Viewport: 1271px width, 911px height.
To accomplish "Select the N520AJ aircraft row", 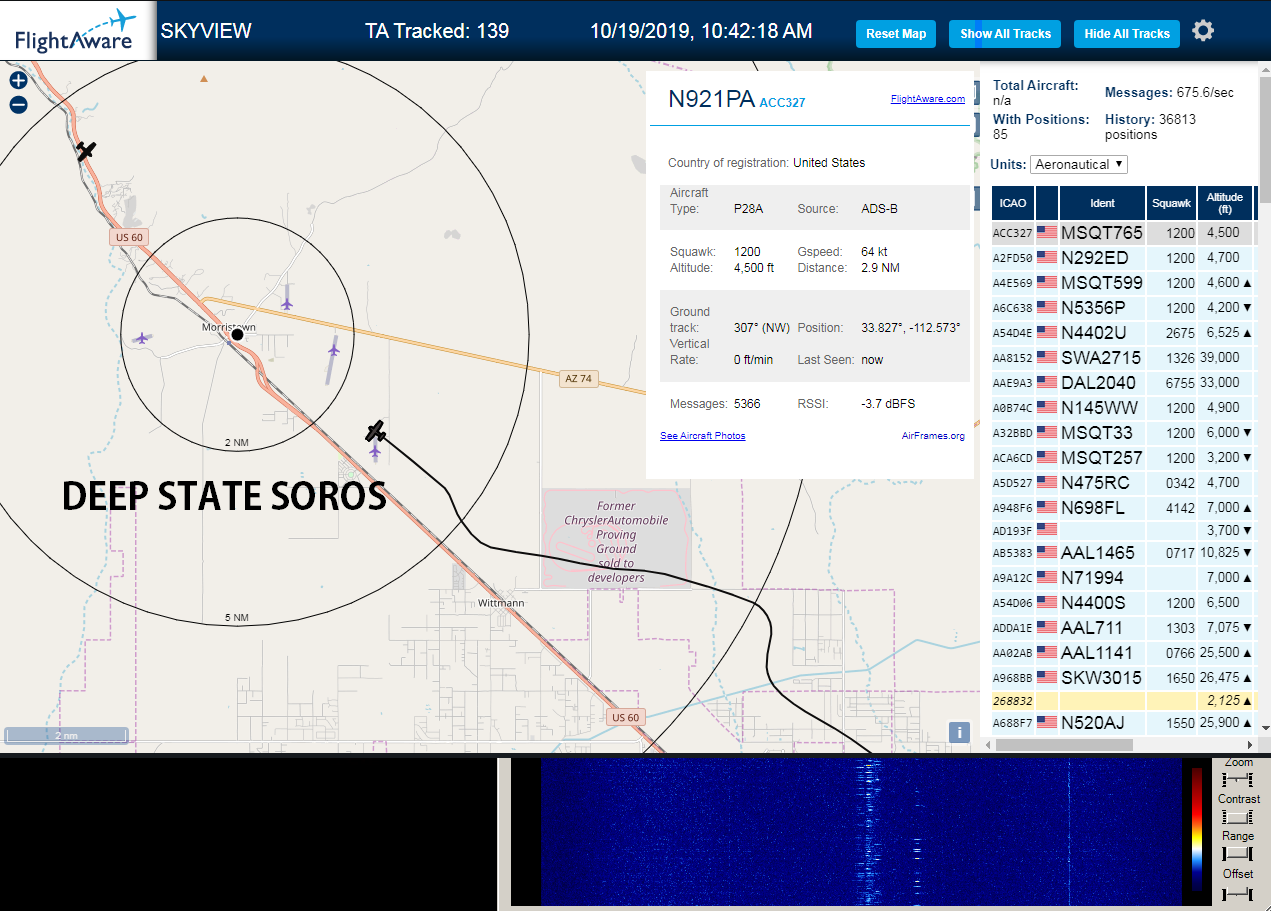I will (1122, 722).
